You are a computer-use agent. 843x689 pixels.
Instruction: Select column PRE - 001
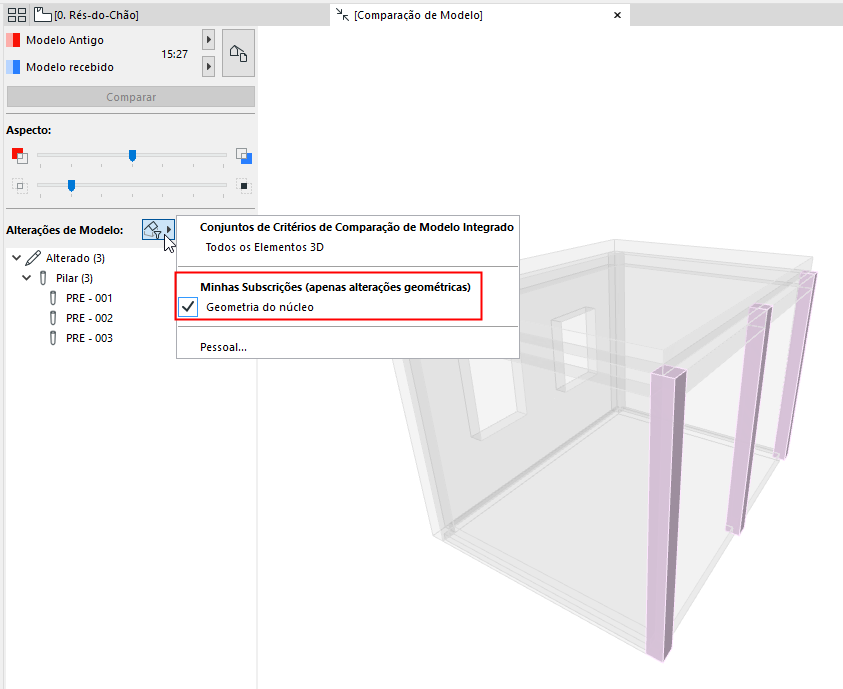point(89,298)
